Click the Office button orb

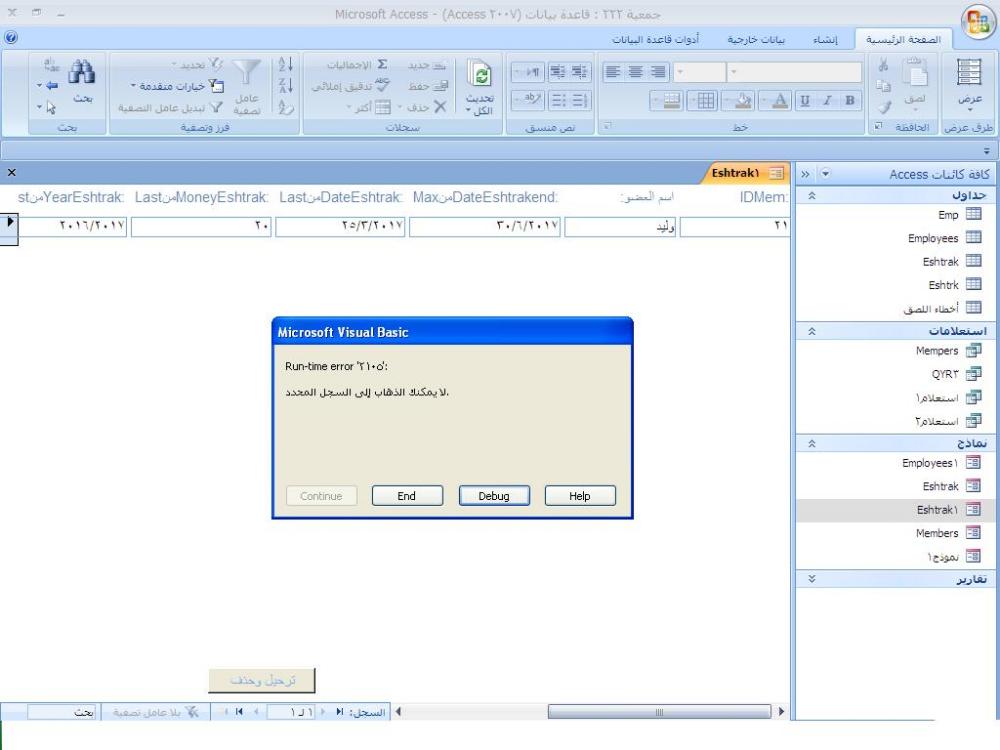point(978,22)
